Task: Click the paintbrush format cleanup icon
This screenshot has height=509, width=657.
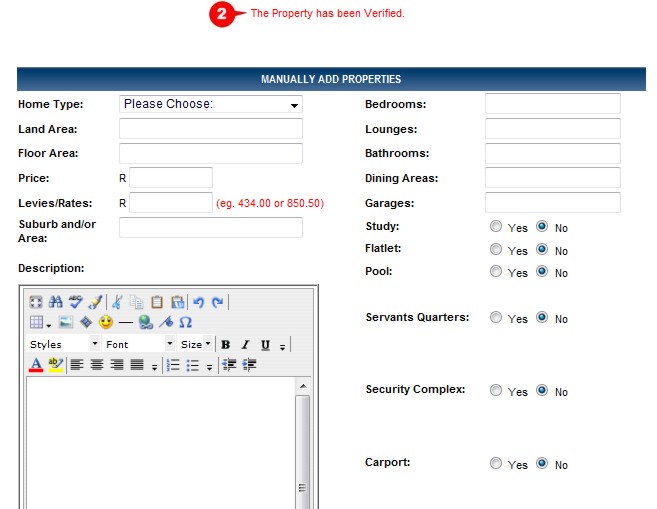Action: tap(96, 302)
